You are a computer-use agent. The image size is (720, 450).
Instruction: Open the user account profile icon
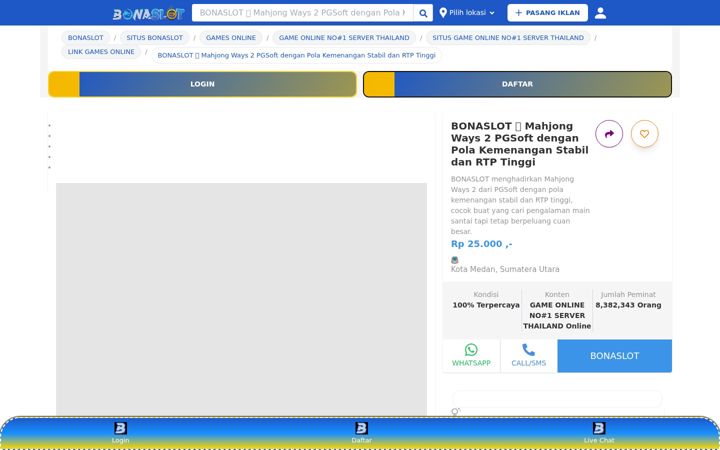(x=600, y=13)
